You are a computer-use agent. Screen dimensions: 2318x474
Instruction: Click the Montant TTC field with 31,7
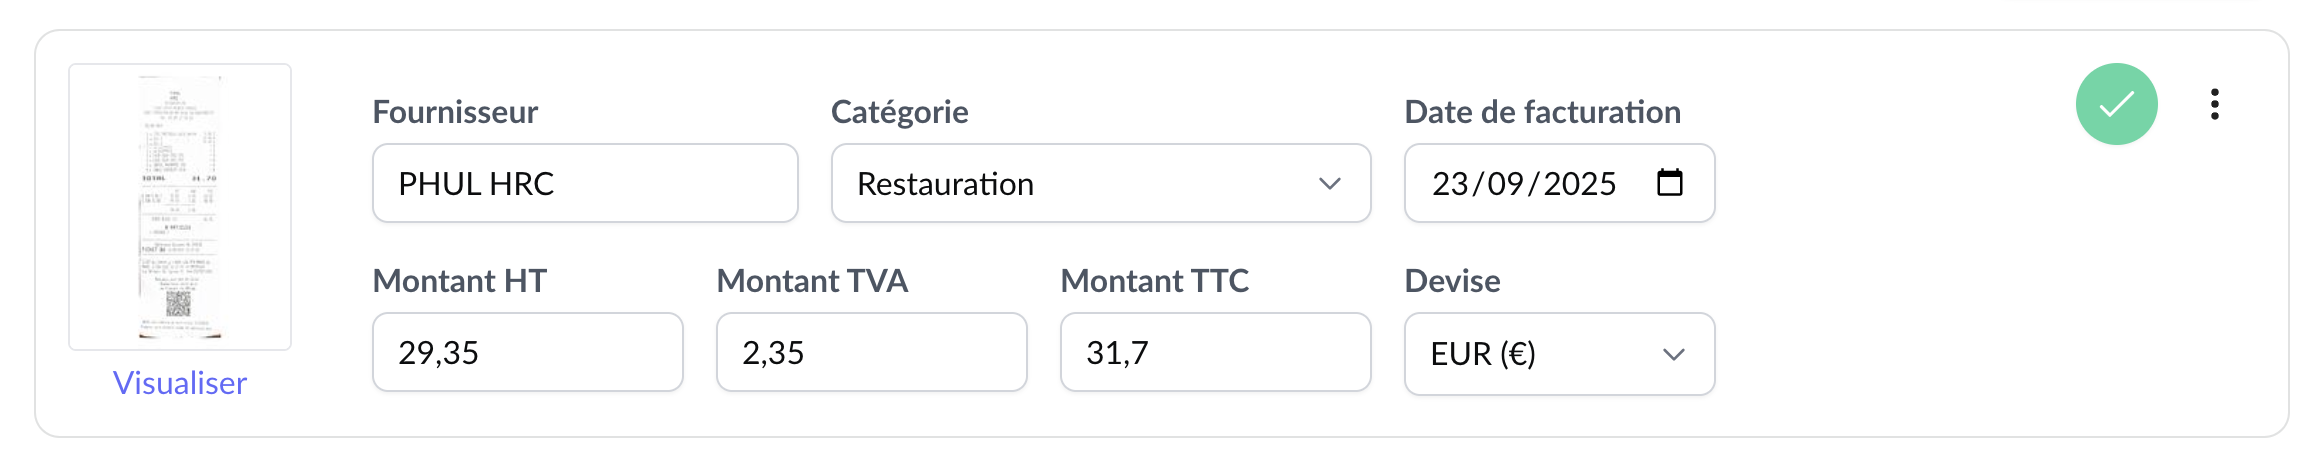click(1215, 353)
